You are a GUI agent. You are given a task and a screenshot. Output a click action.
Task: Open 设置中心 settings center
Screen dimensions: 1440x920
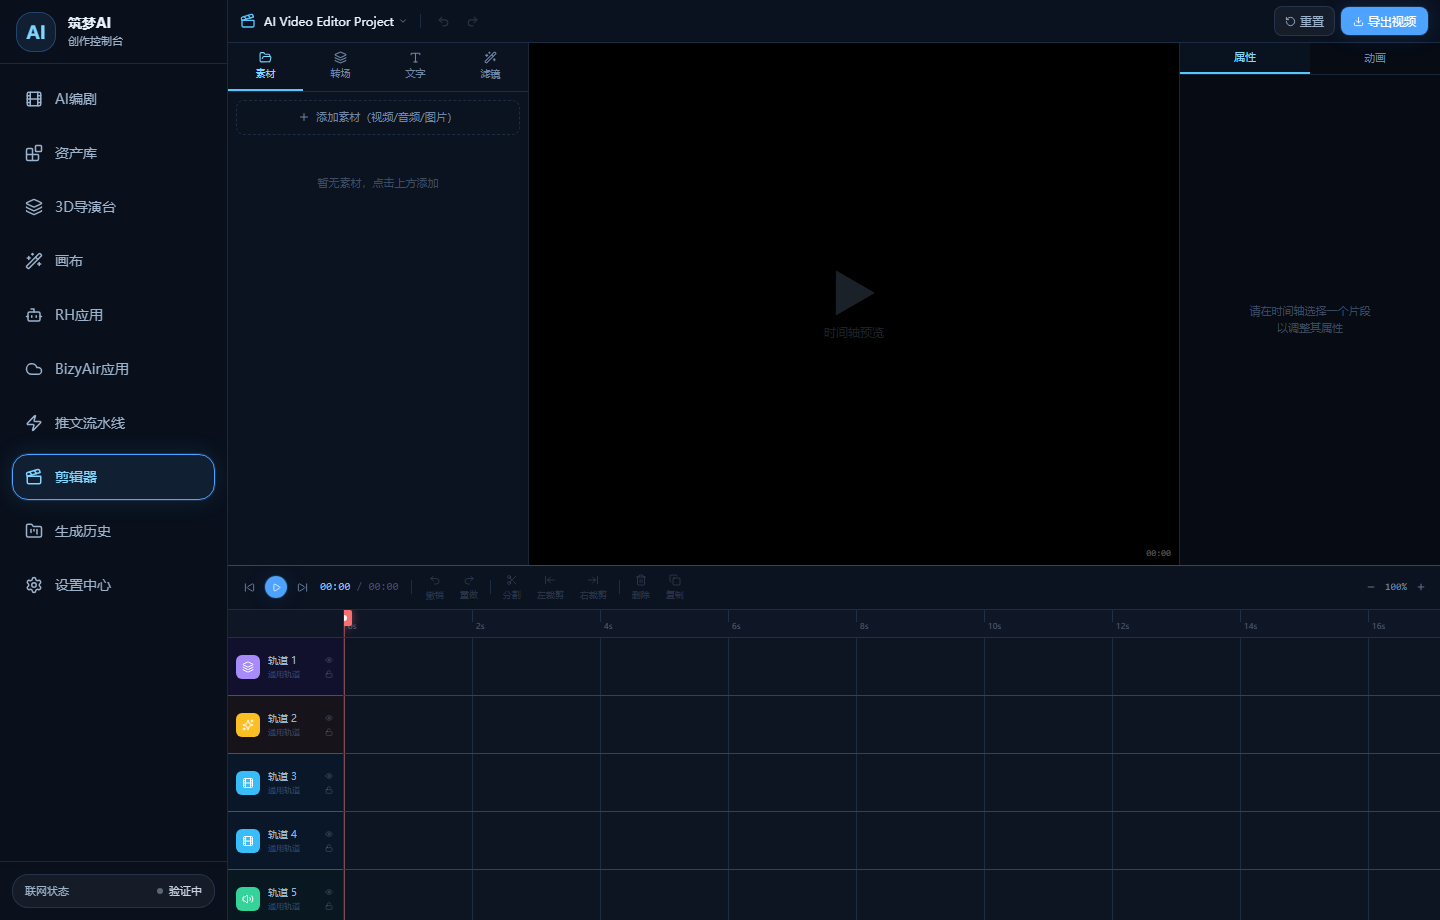[x=113, y=585]
